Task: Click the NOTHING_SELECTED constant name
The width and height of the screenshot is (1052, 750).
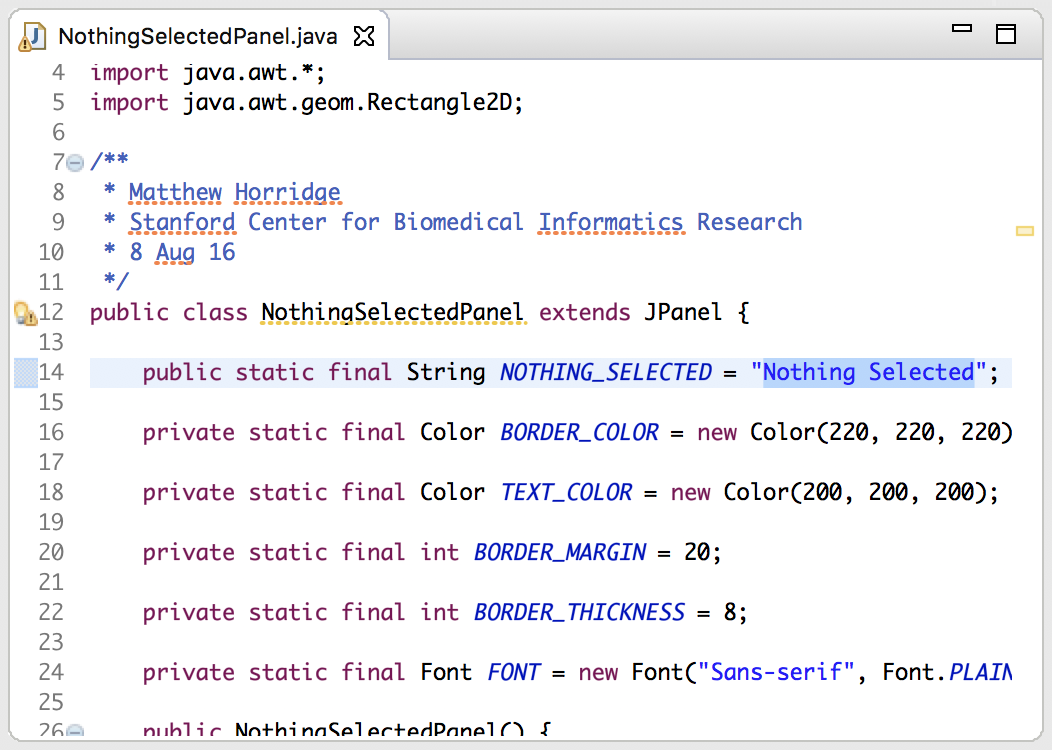Action: tap(606, 372)
